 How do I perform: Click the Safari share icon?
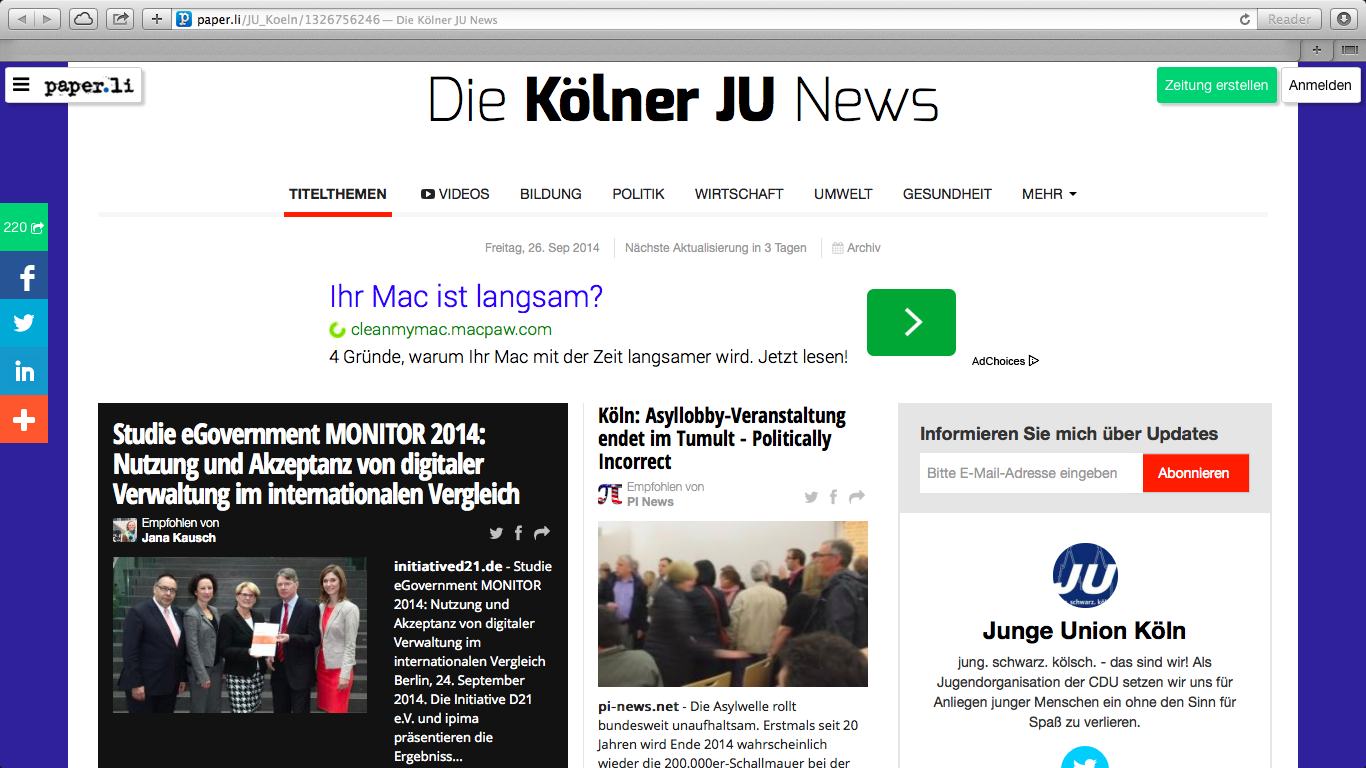(120, 19)
